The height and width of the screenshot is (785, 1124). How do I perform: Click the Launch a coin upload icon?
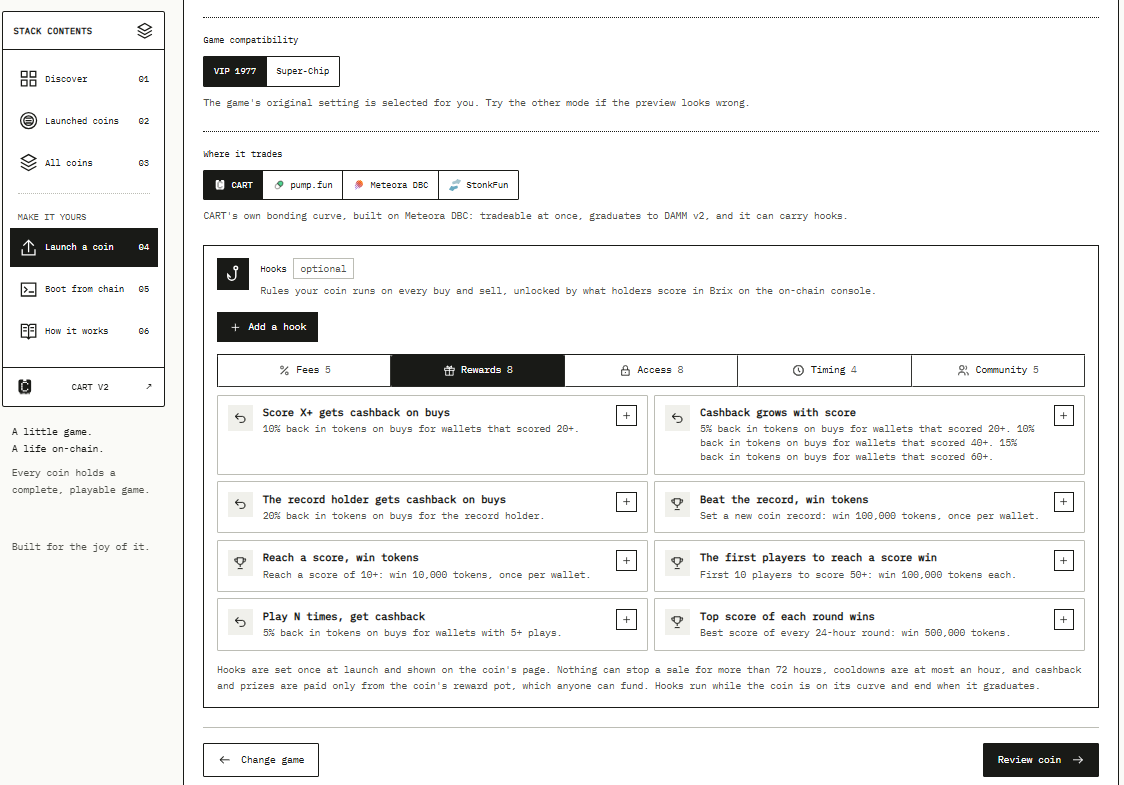[x=28, y=247]
